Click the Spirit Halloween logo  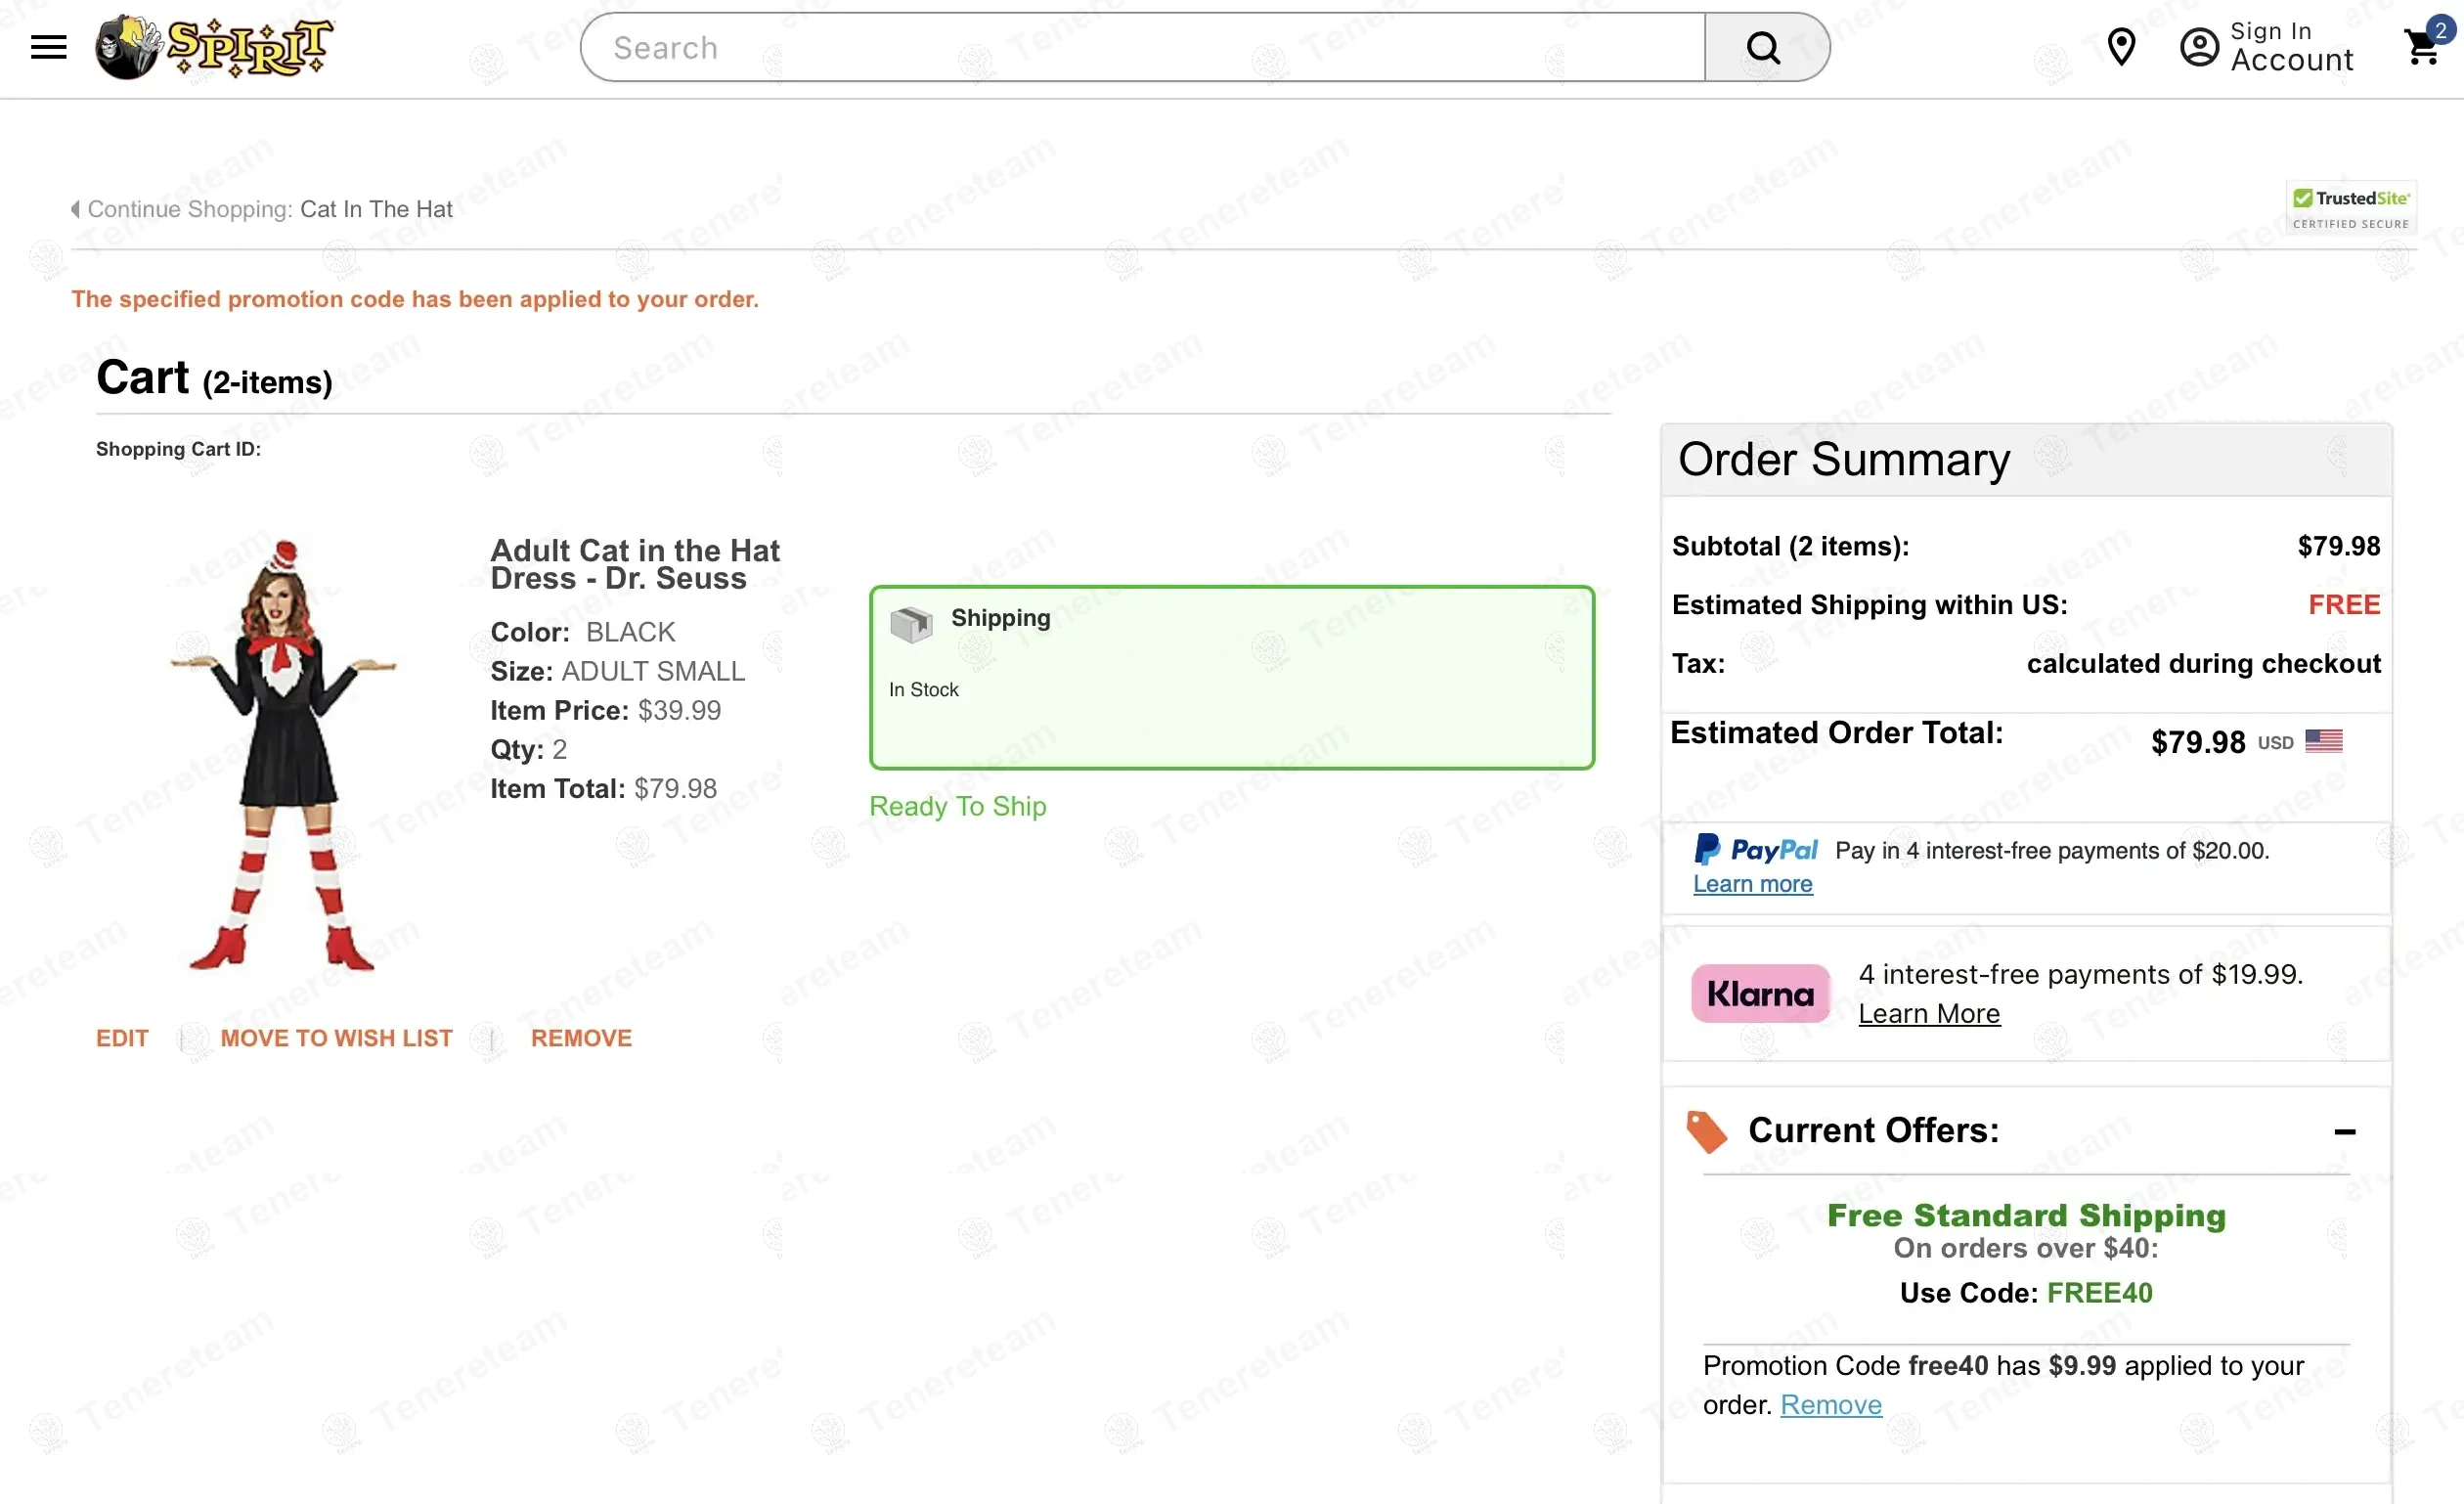213,46
